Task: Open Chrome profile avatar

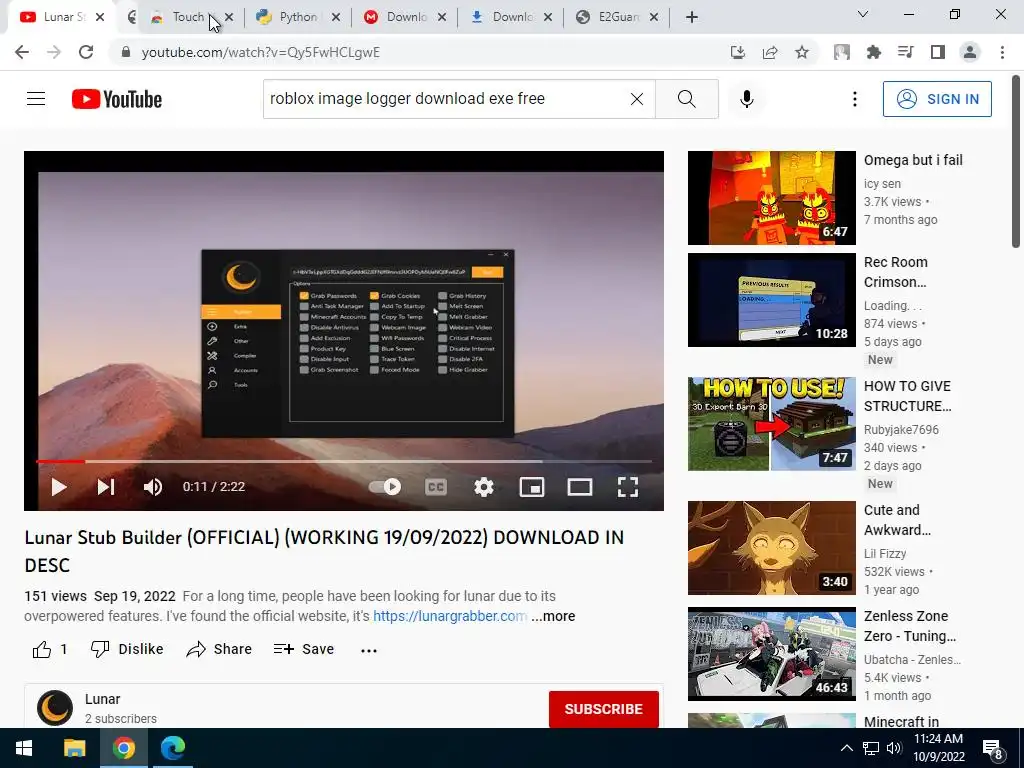Action: click(970, 52)
